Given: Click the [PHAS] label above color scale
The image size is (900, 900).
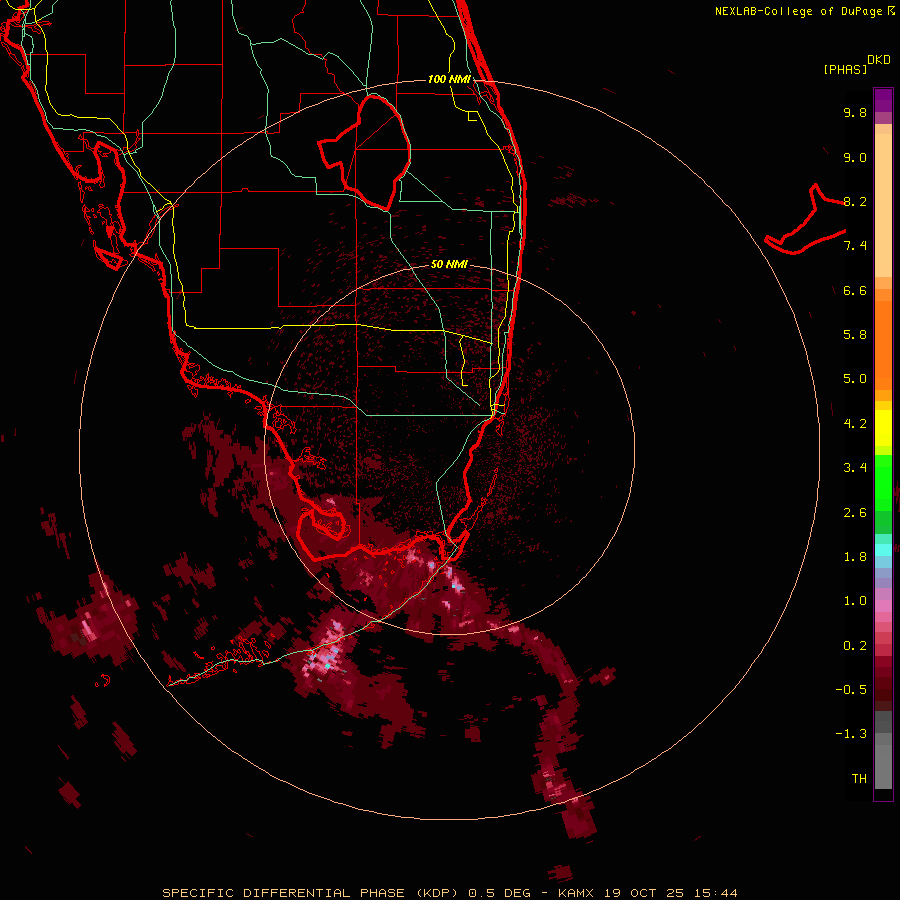Looking at the screenshot, I should pos(845,70).
